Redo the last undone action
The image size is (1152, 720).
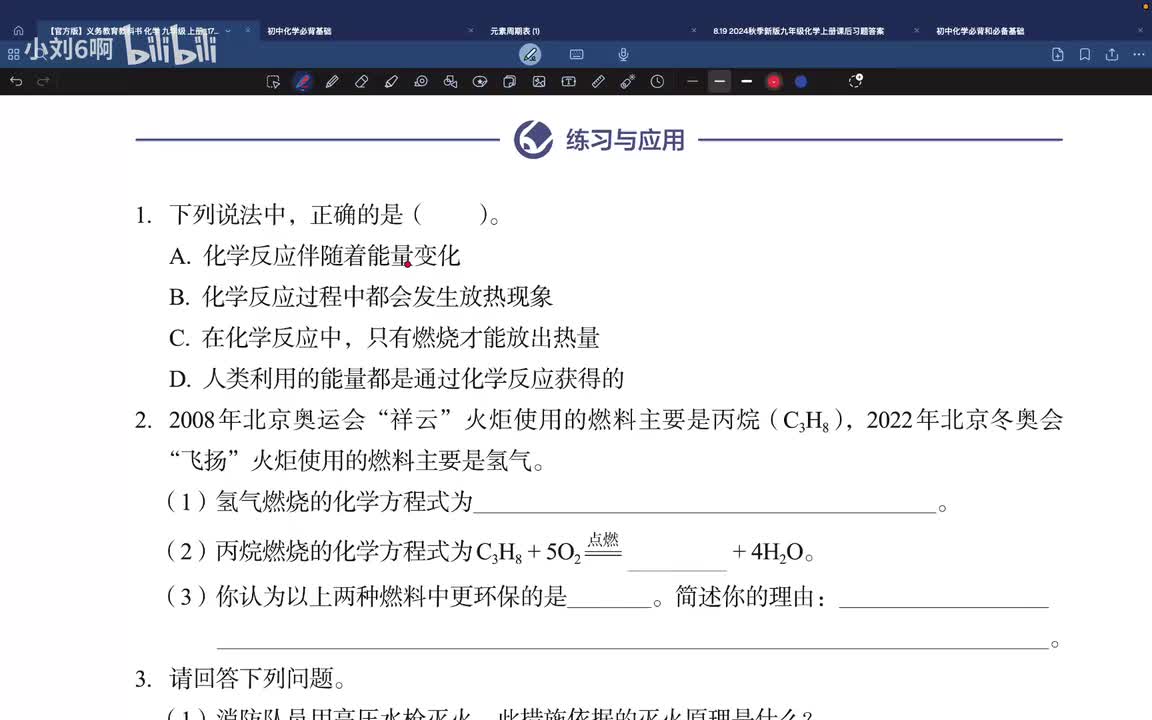pyautogui.click(x=43, y=82)
